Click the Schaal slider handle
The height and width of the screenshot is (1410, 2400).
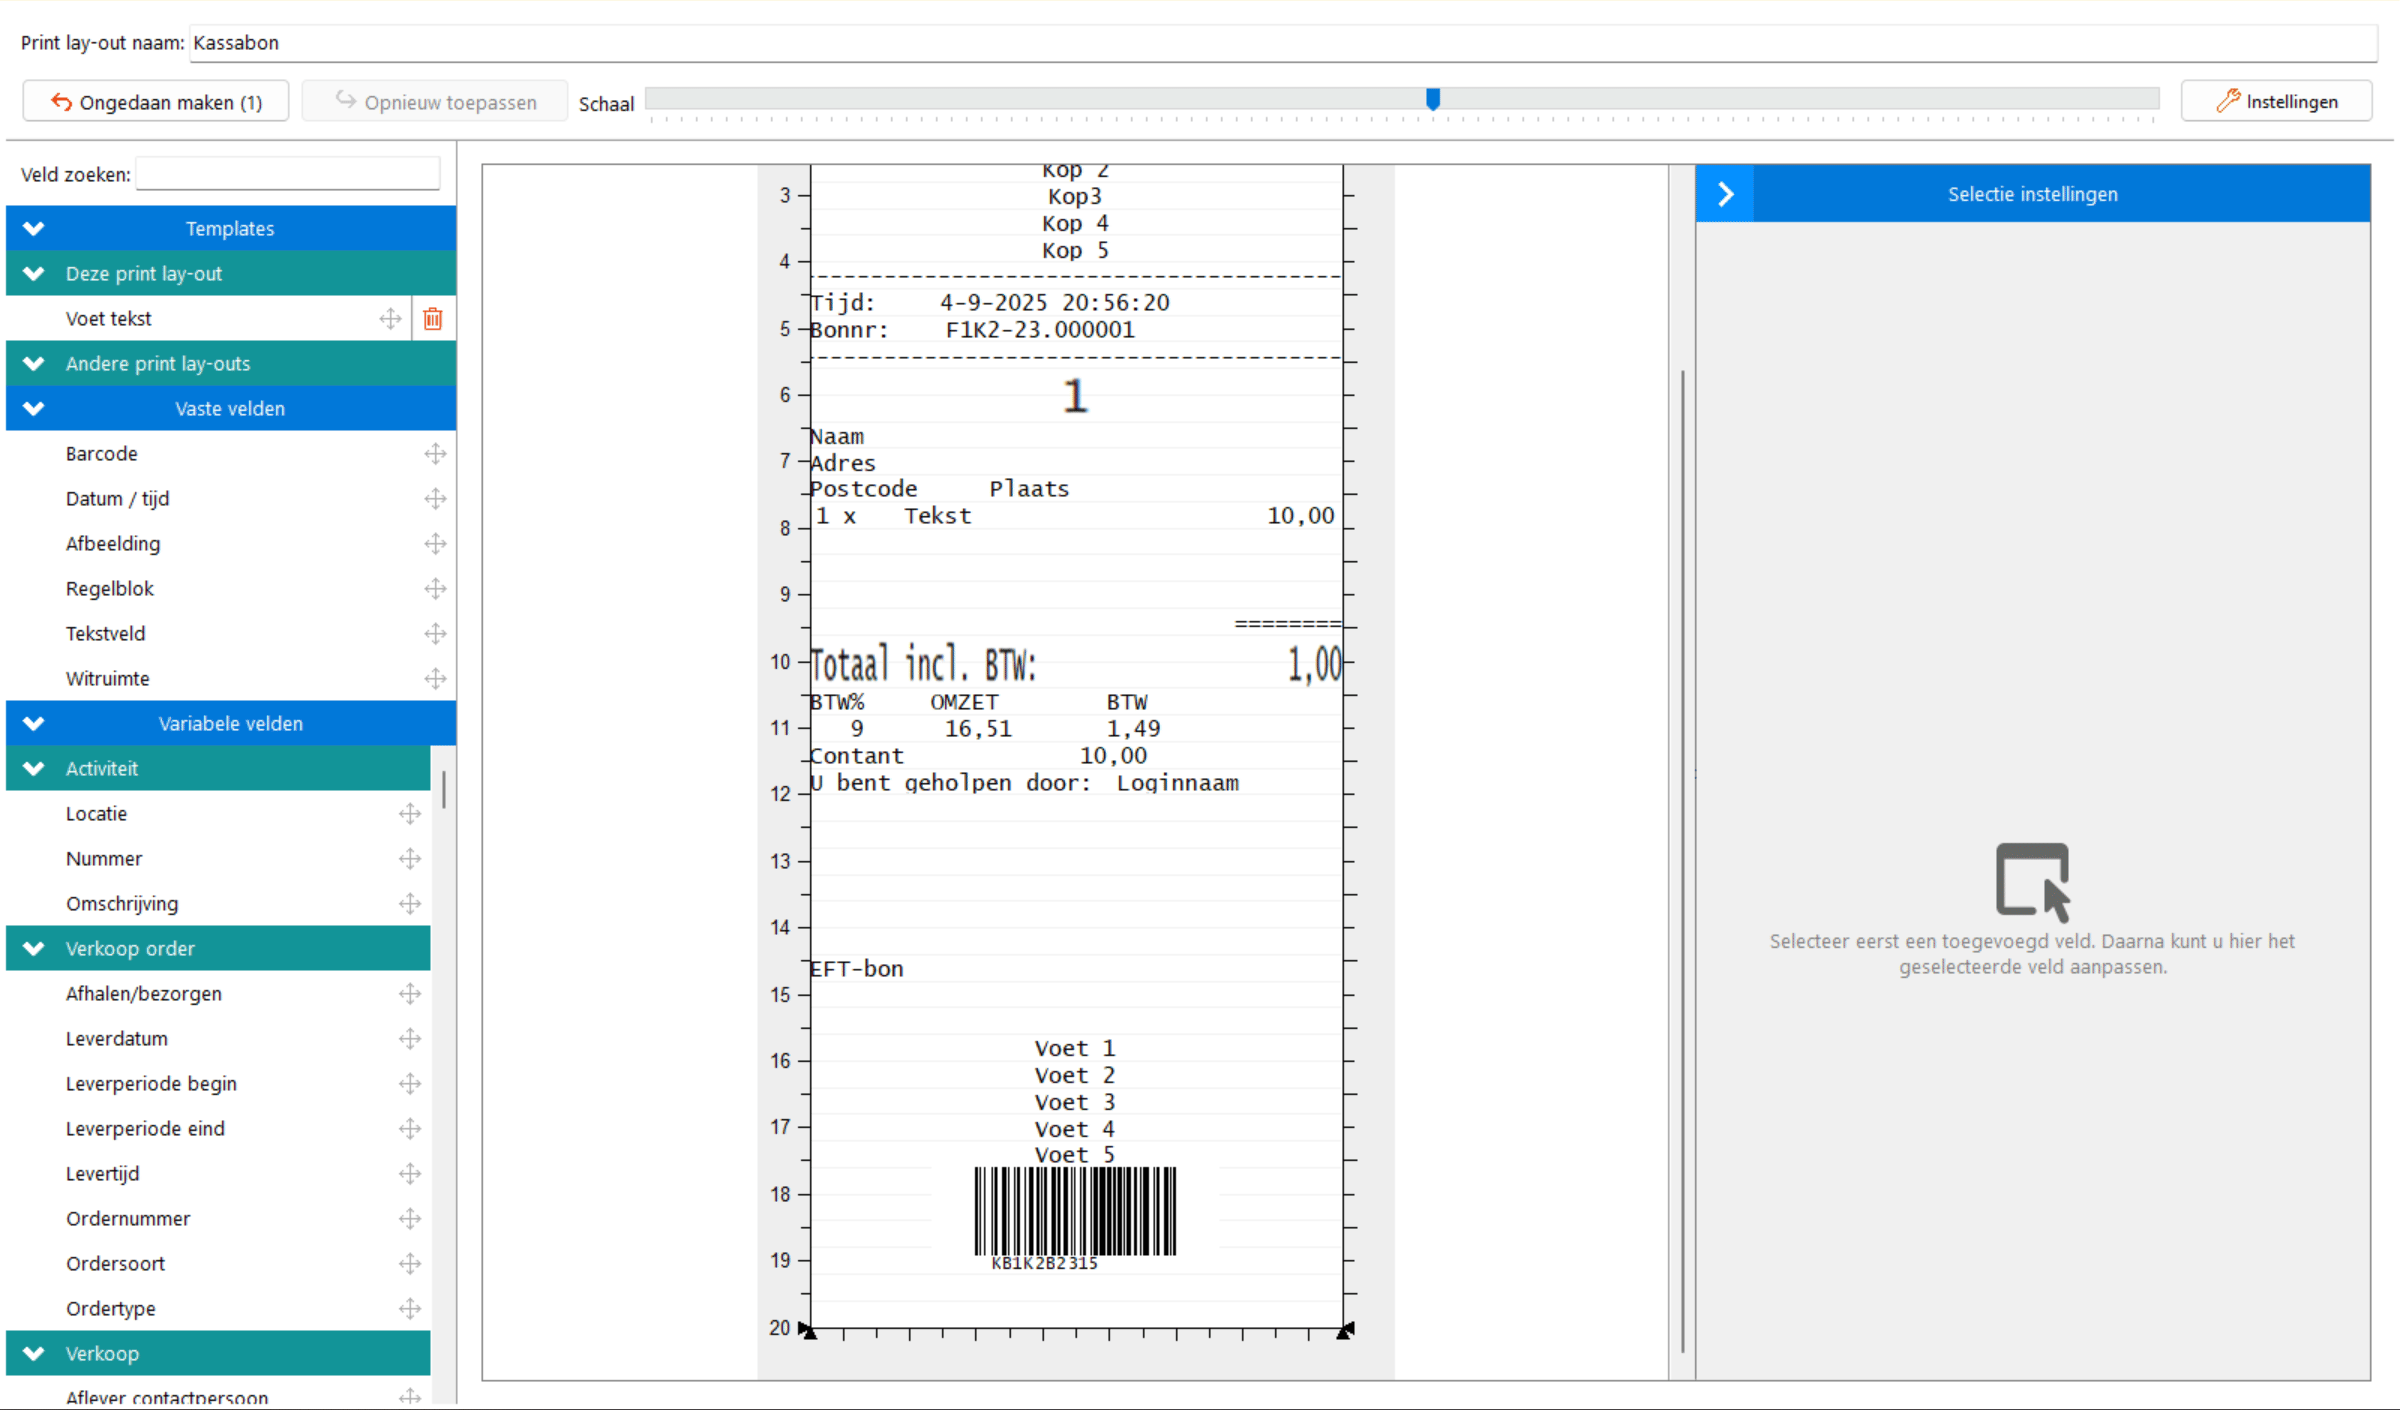(1433, 99)
